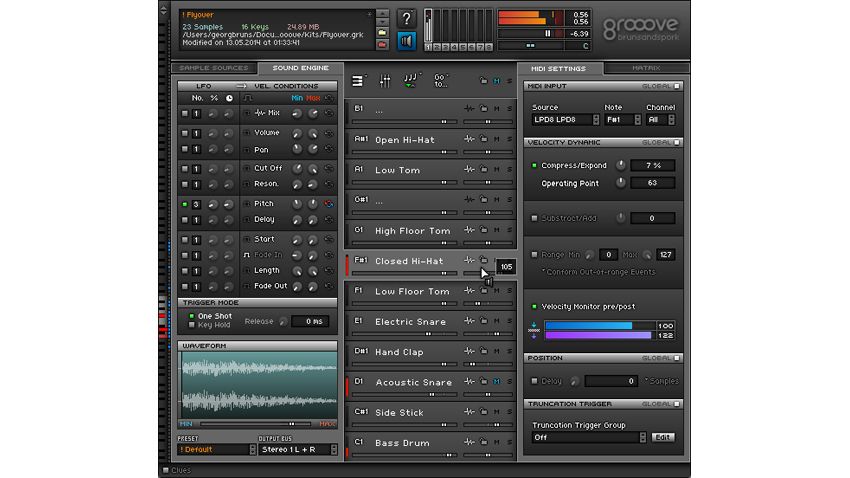Click Volume row reset icon
Viewport: 850px width, 478px height.
tap(329, 133)
